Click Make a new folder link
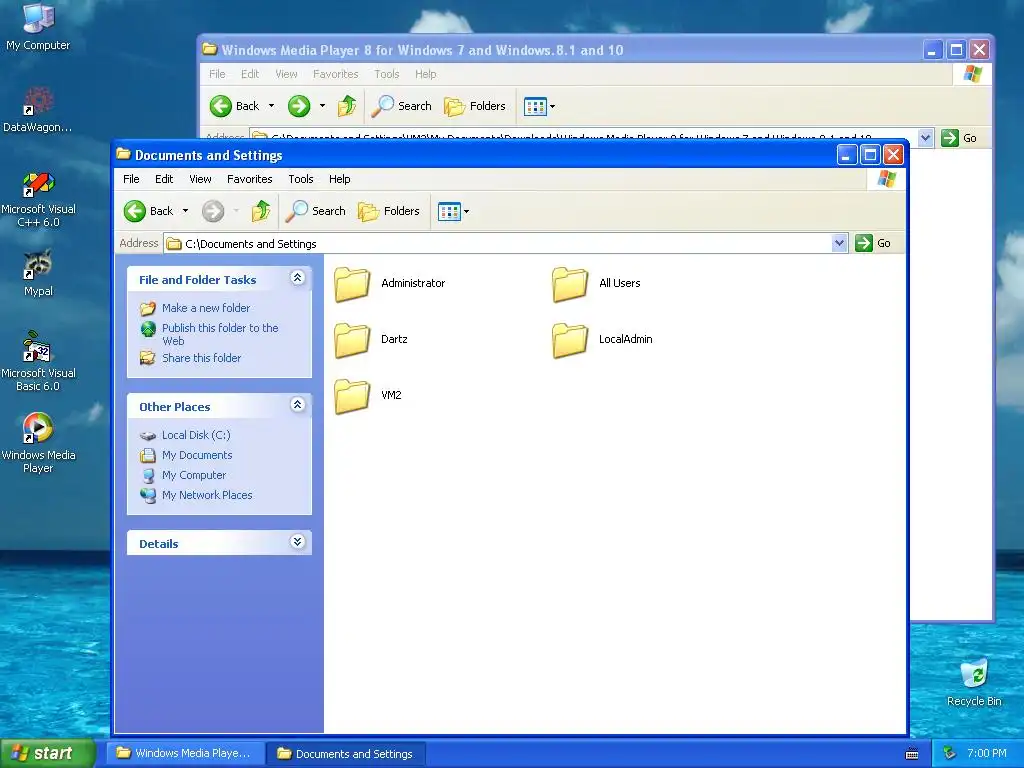This screenshot has height=768, width=1024. (x=206, y=308)
